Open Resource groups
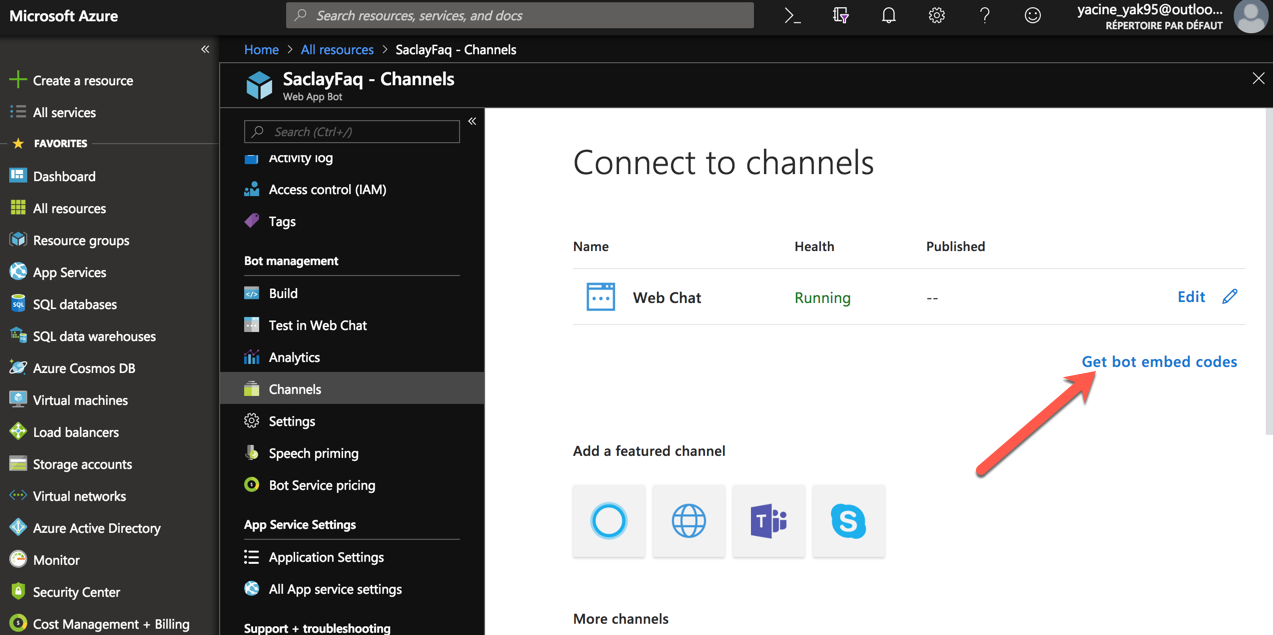 70,240
